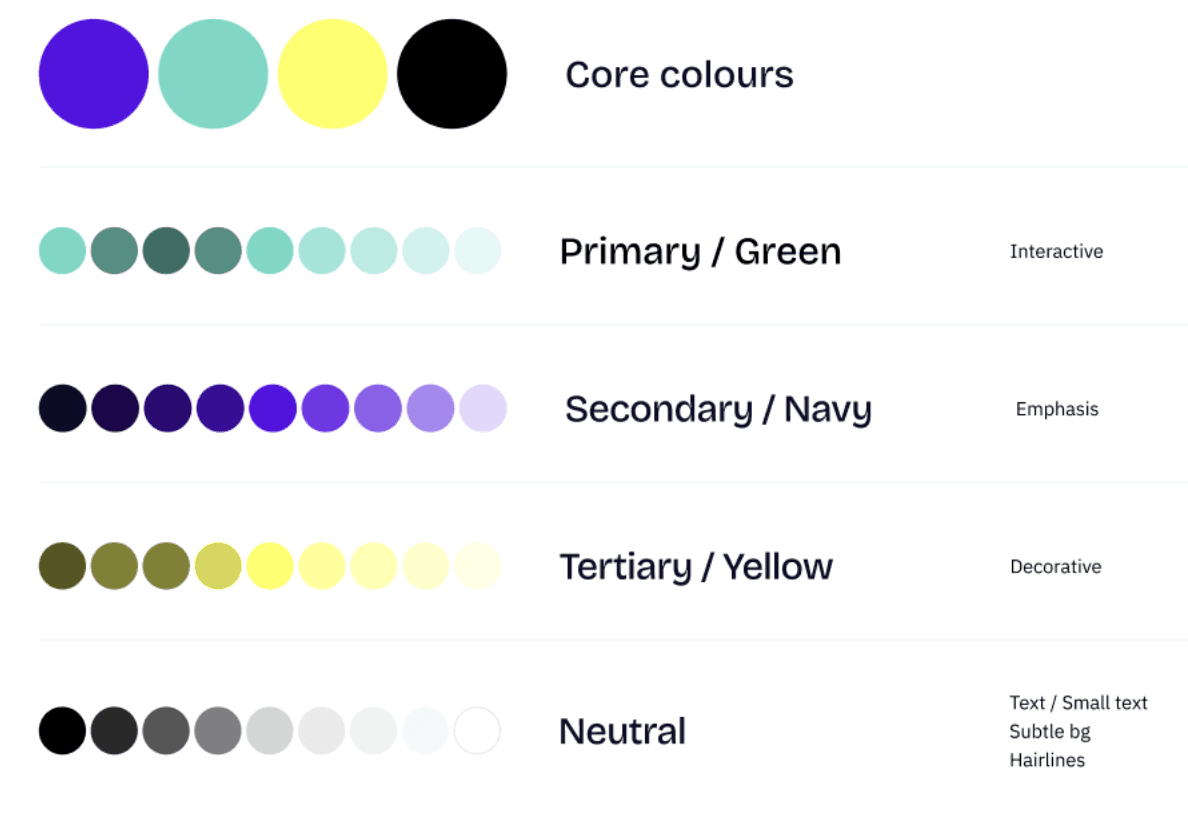This screenshot has height=828, width=1188.
Task: Click the Secondary / Navy label
Action: point(718,409)
